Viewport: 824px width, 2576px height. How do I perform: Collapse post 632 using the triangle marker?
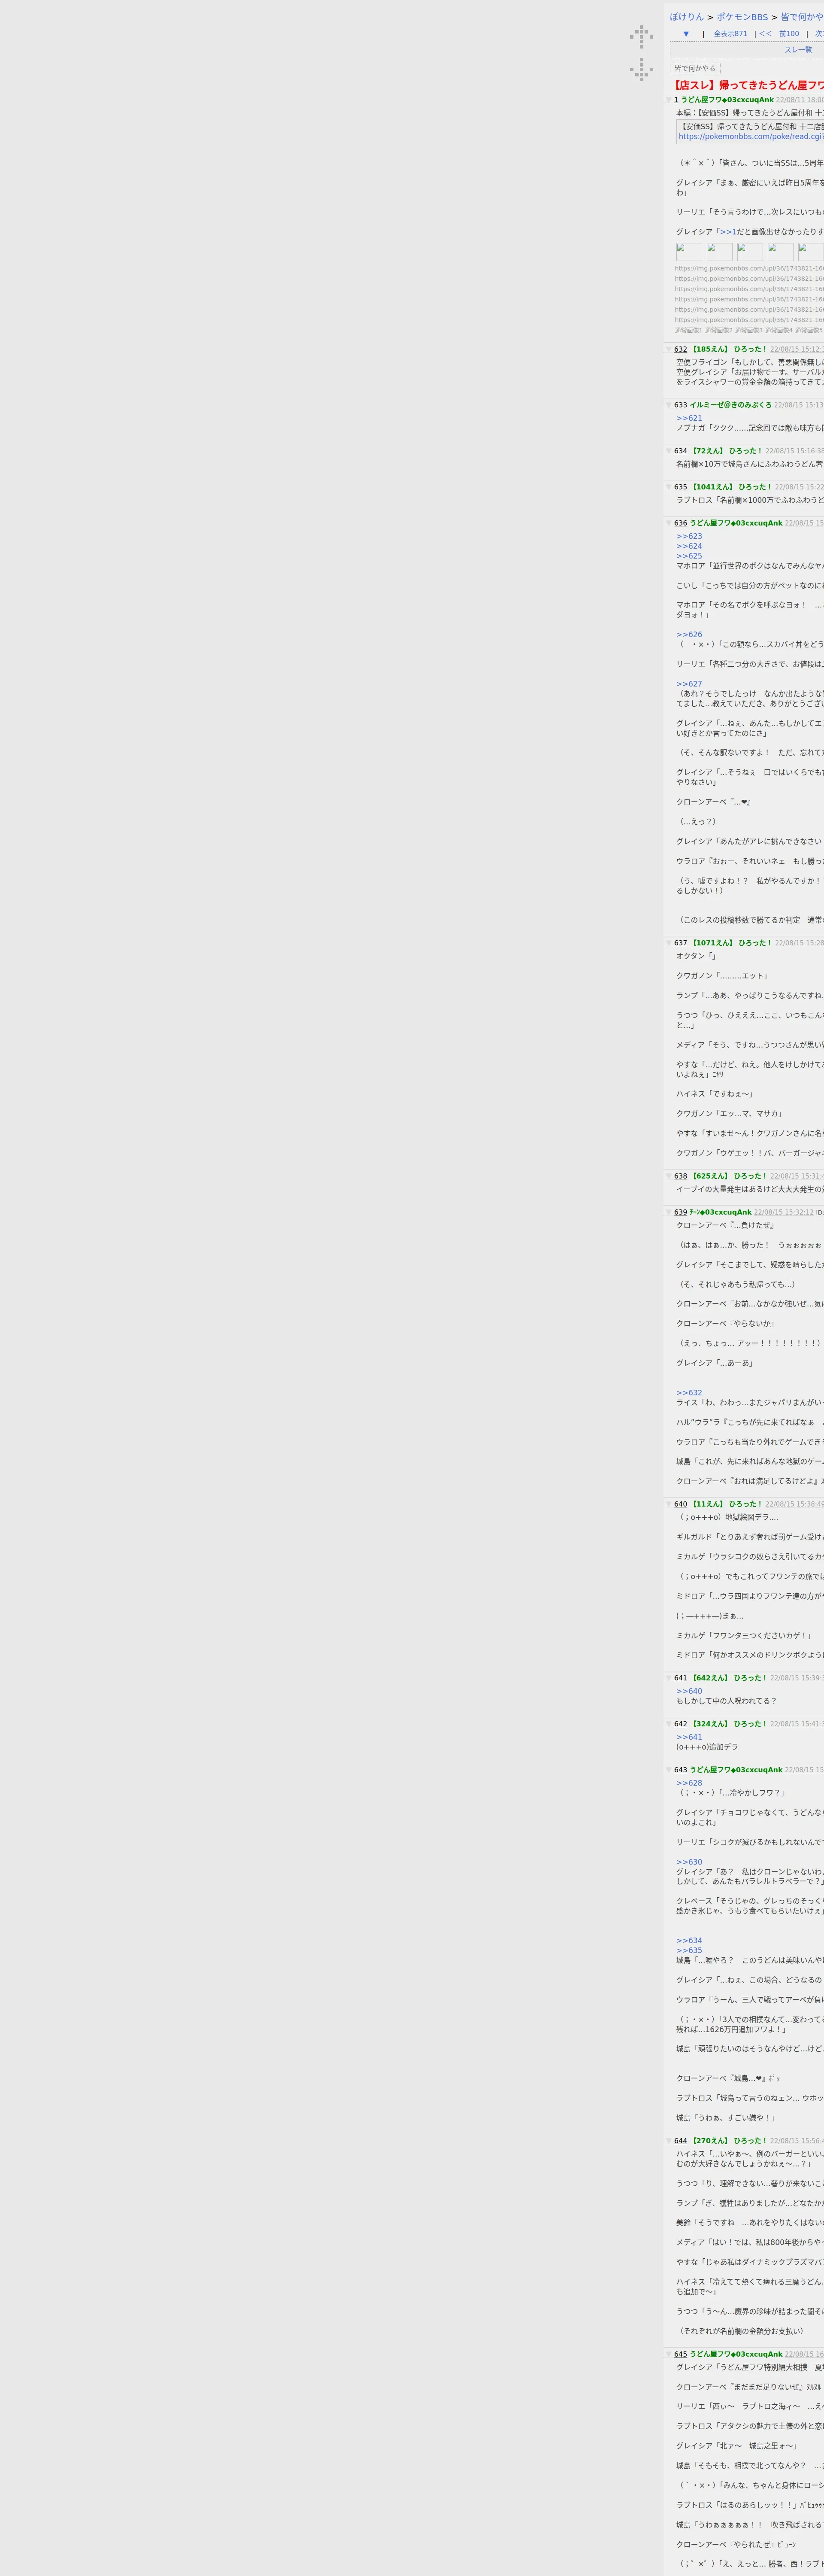[669, 349]
